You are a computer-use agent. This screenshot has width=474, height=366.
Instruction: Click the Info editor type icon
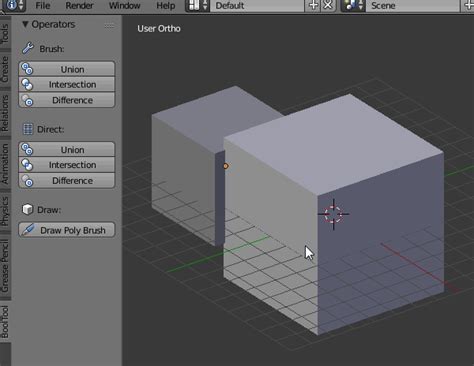click(15, 6)
